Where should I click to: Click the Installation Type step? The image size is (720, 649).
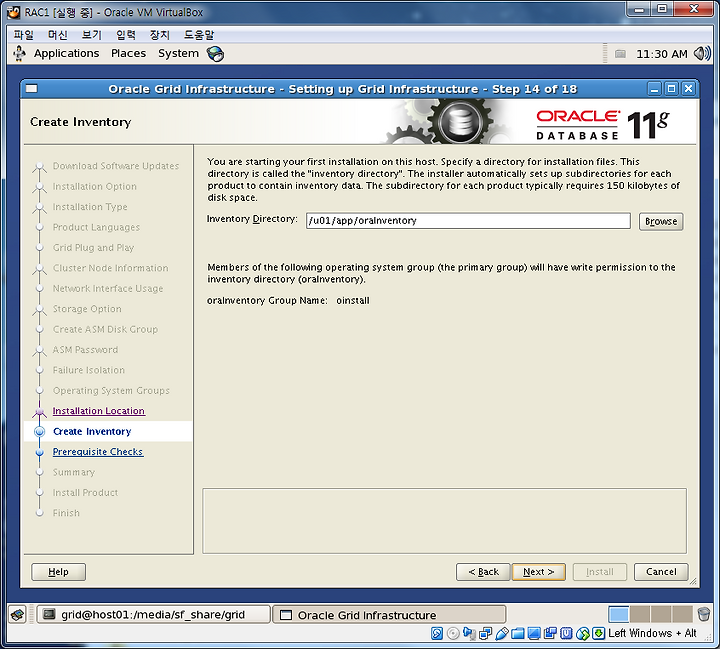click(90, 207)
